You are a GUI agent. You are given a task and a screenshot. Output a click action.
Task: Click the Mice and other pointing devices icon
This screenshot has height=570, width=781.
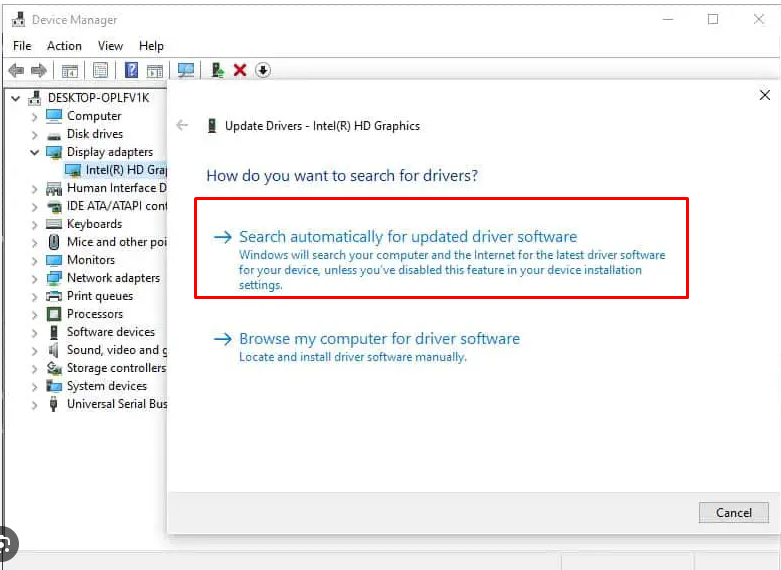tap(54, 242)
